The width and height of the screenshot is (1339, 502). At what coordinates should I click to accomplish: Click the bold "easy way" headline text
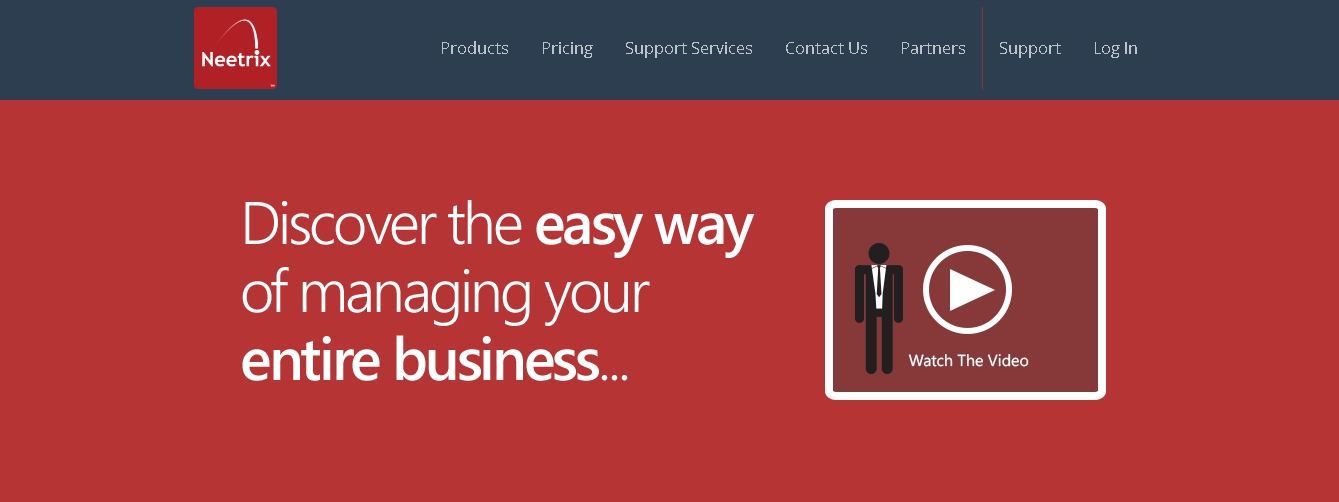click(644, 227)
